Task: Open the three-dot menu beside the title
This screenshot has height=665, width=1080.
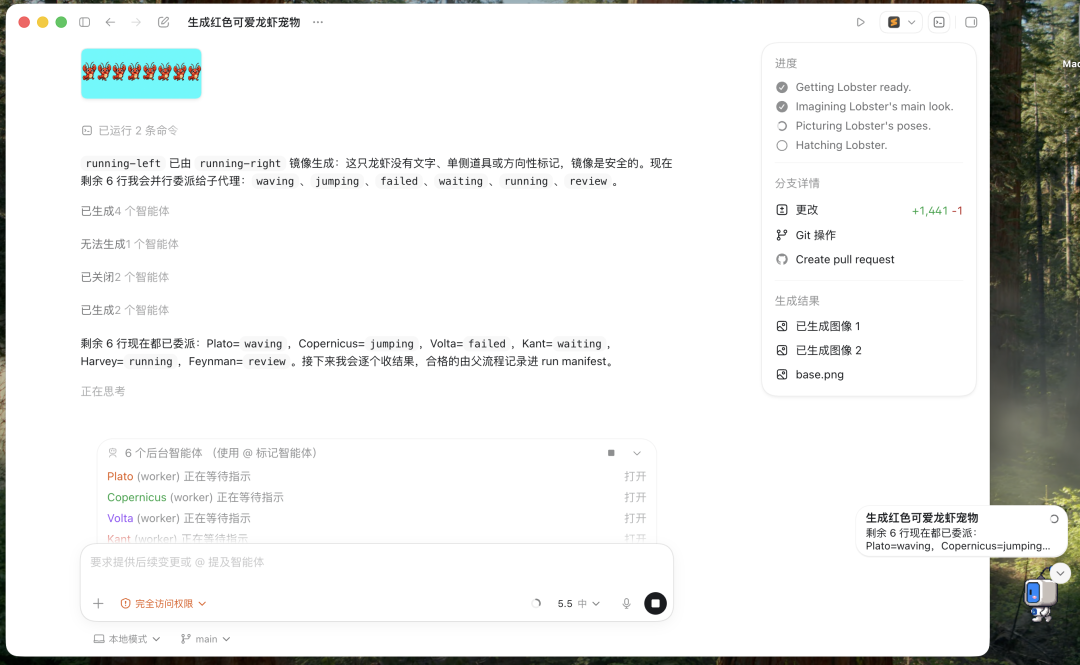Action: coord(318,22)
